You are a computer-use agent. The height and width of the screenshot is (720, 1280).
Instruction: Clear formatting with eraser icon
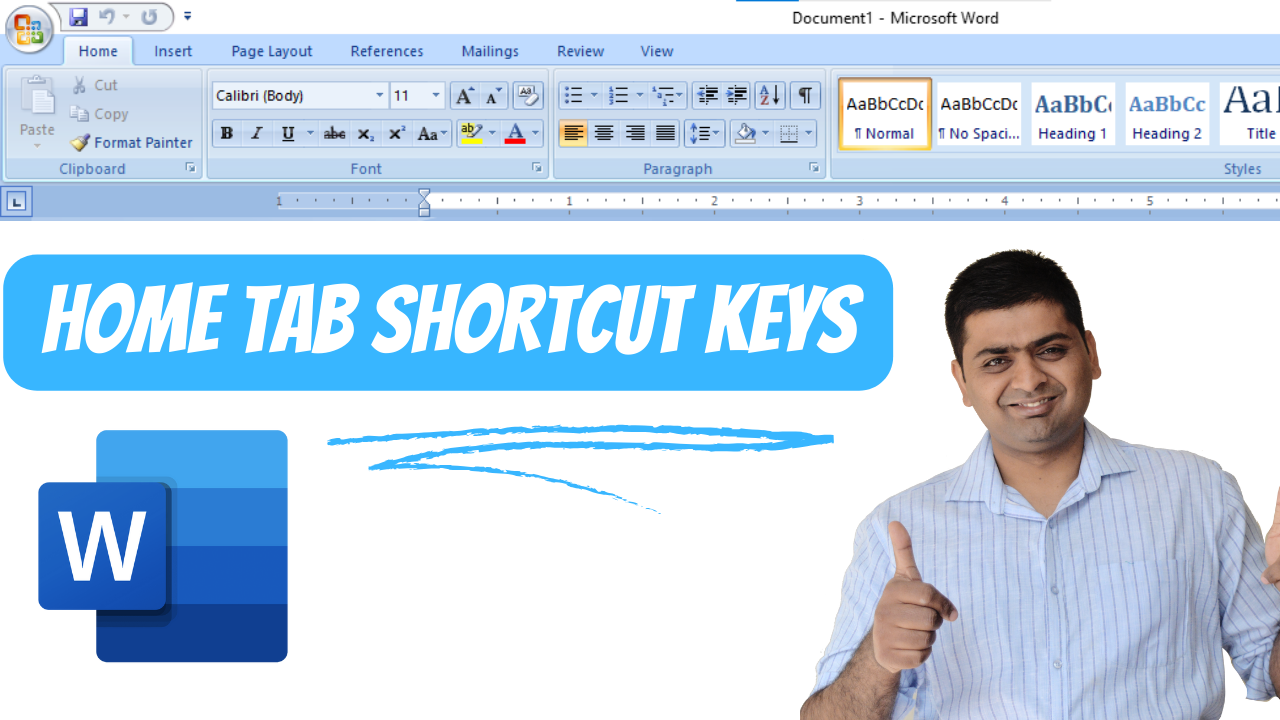tap(529, 96)
